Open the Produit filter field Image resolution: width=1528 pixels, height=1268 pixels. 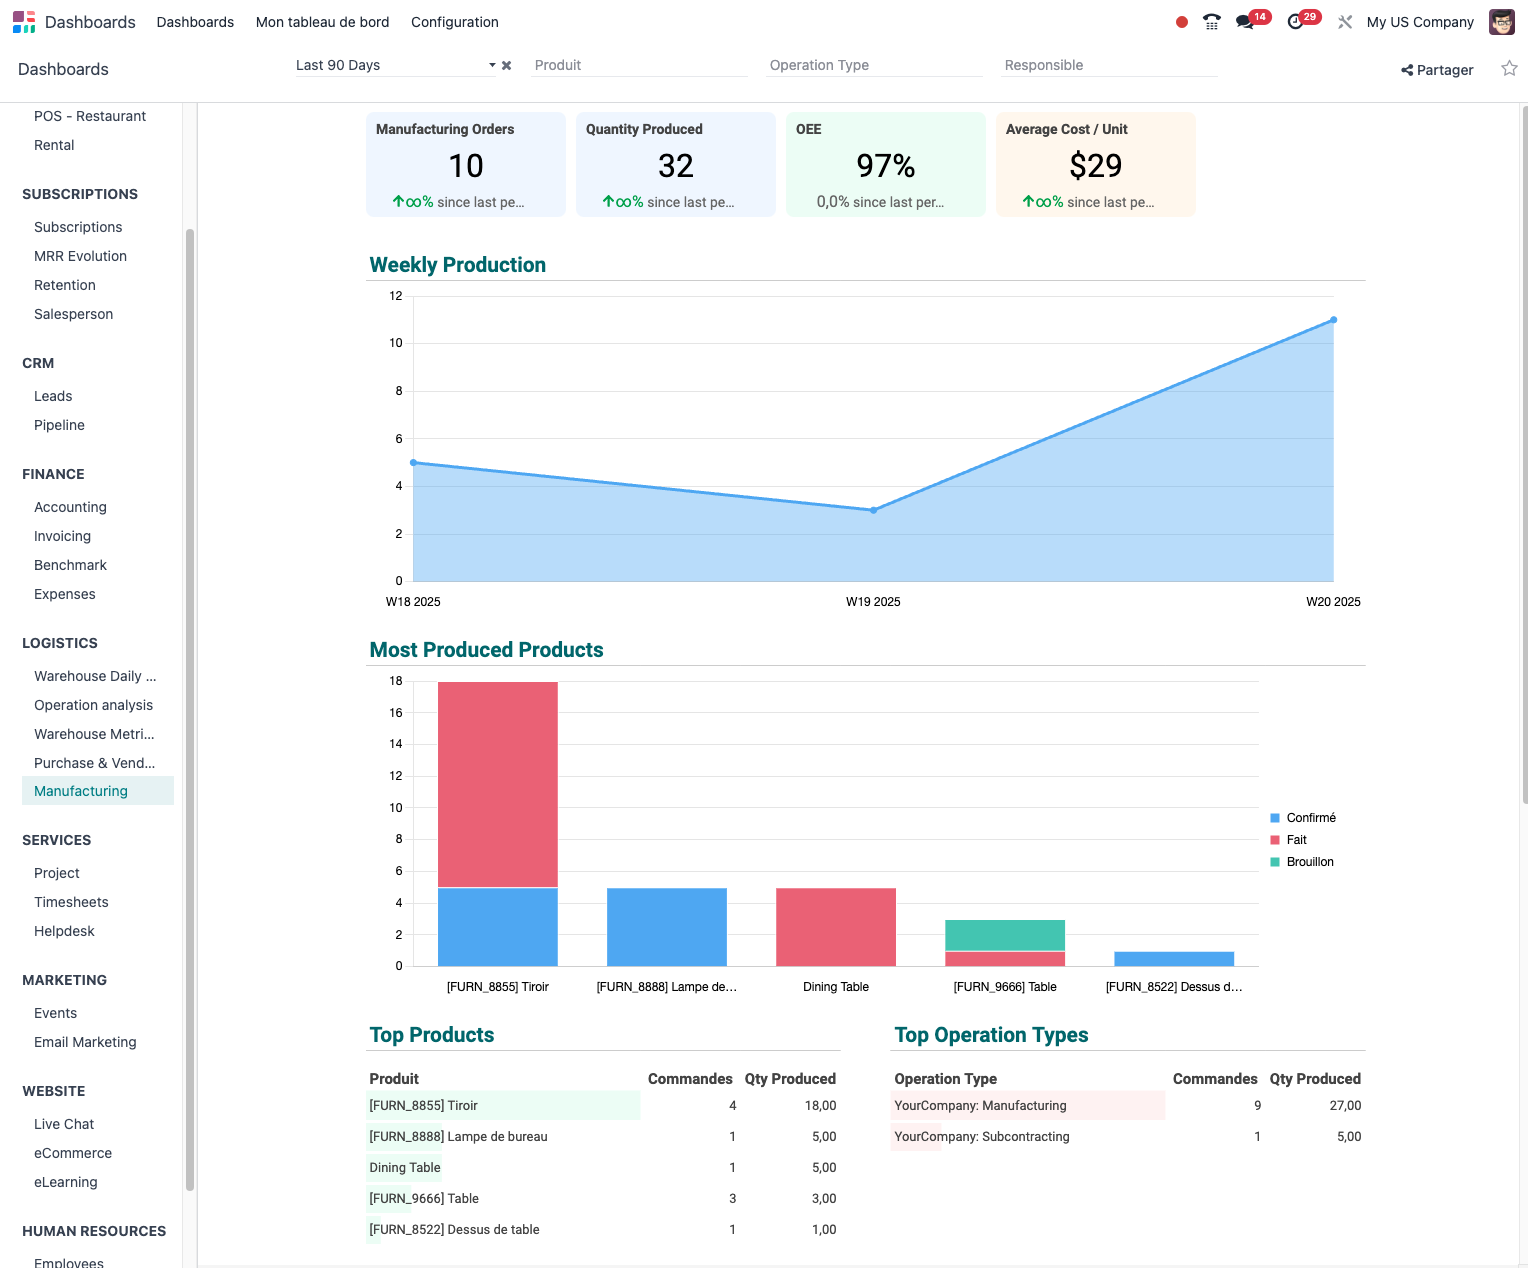(639, 65)
